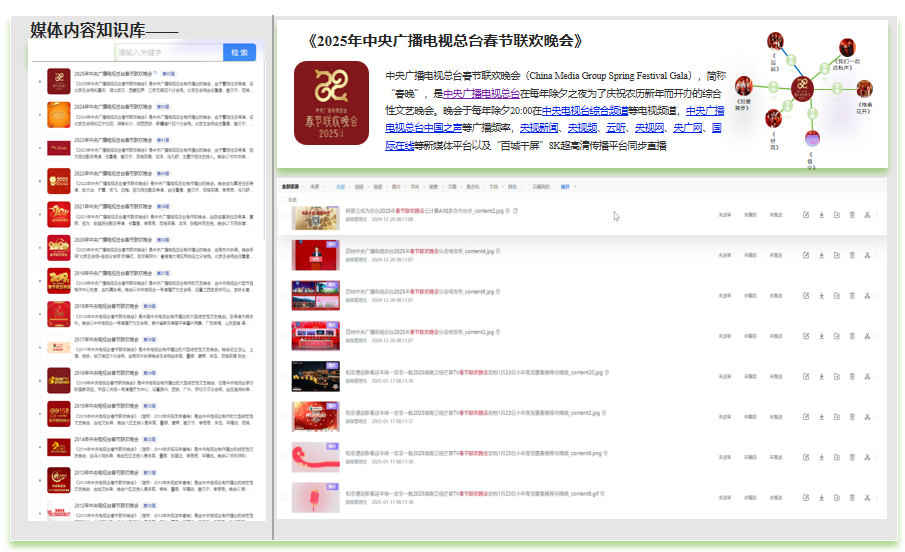Download the content8.gif file
The height and width of the screenshot is (552, 905).
click(x=821, y=498)
